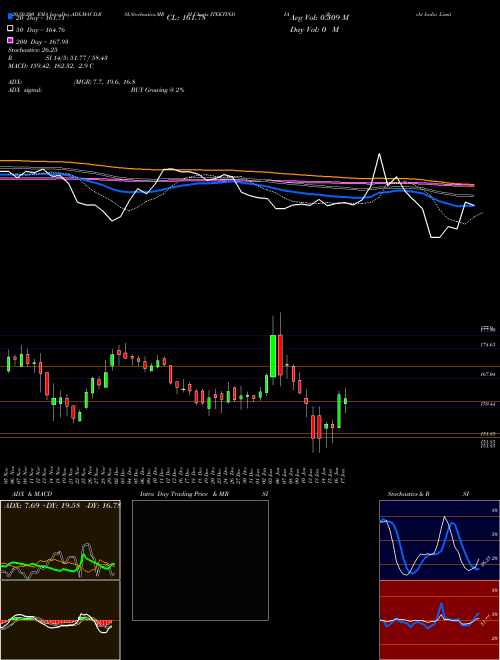The image size is (500, 660).
Task: Click the MACD histogram chart panel
Action: [60, 620]
